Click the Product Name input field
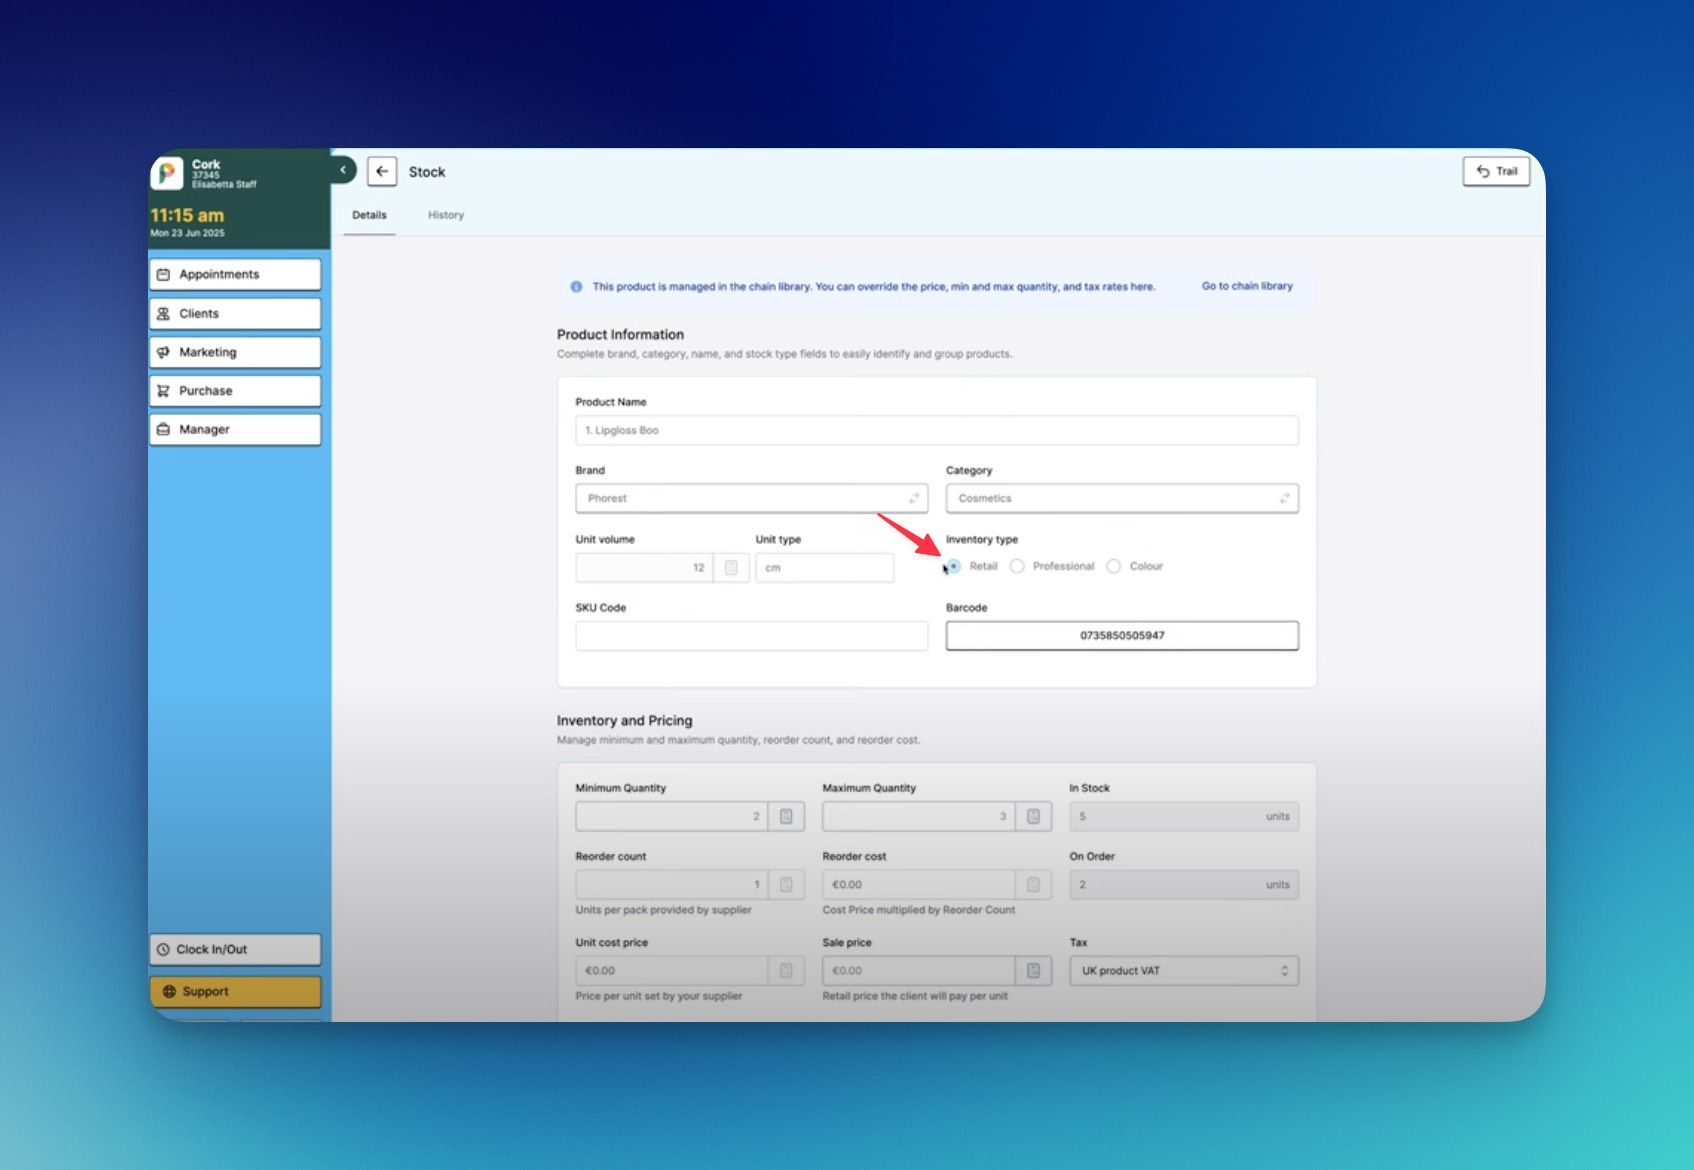Image resolution: width=1694 pixels, height=1170 pixels. [937, 430]
